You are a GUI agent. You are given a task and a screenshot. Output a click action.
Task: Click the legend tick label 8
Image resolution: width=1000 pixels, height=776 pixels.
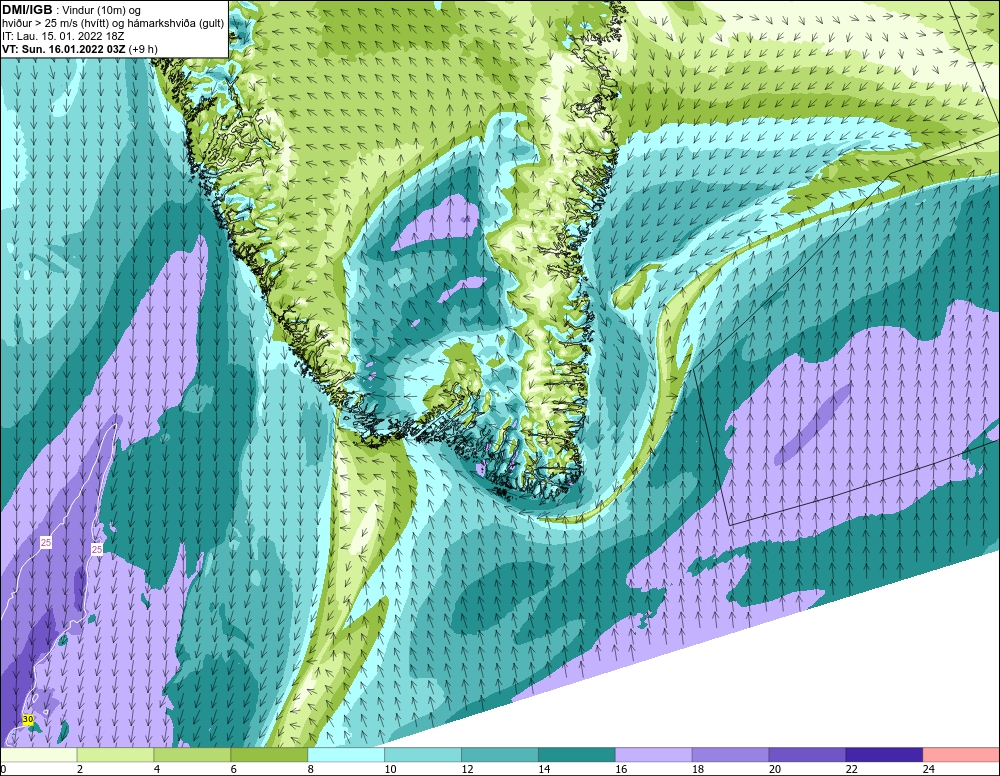click(x=311, y=769)
